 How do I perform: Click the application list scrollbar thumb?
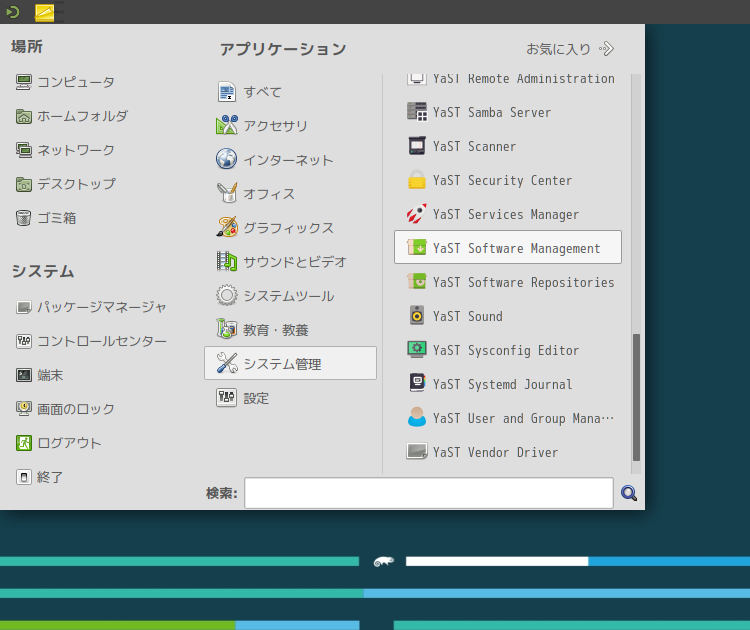click(636, 397)
